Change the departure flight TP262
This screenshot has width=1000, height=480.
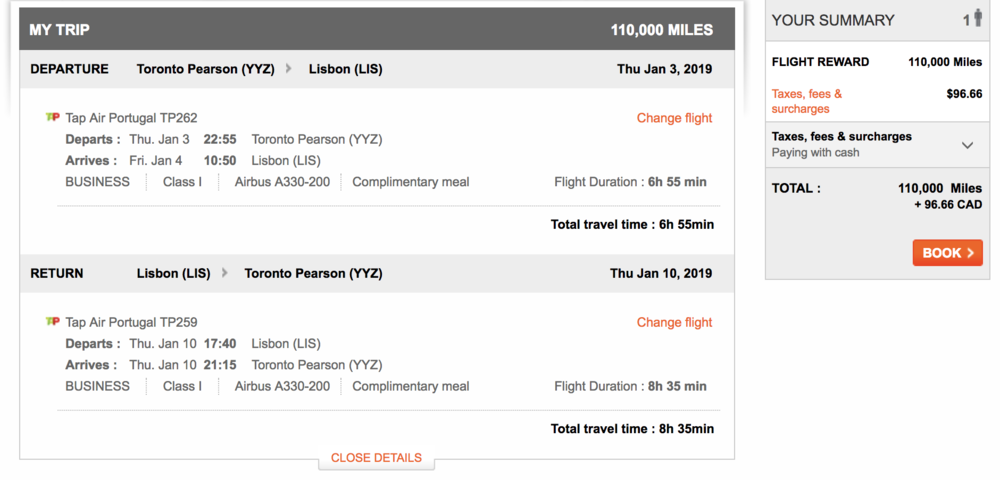click(x=674, y=118)
